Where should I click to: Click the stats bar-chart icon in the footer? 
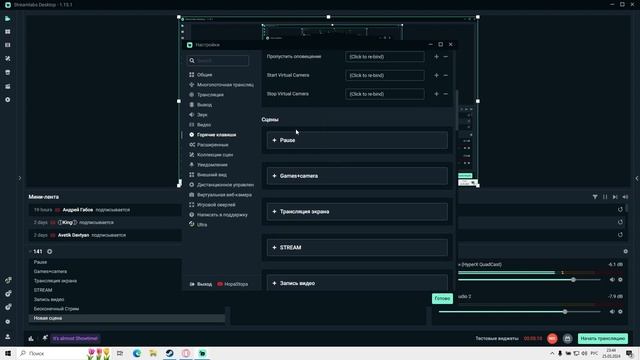pyautogui.click(x=31, y=338)
